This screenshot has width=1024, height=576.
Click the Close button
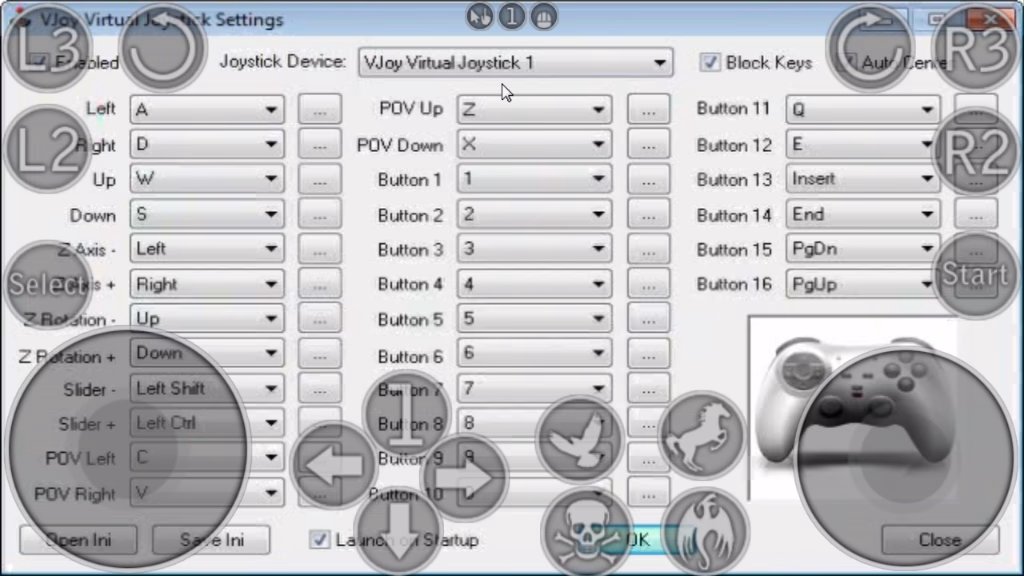940,539
